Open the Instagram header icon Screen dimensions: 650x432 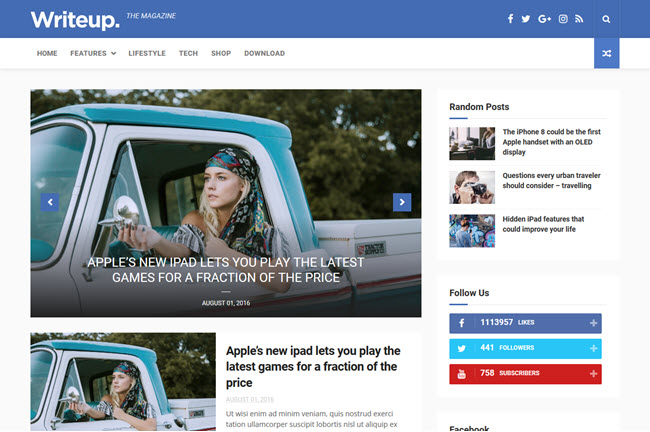[x=563, y=19]
